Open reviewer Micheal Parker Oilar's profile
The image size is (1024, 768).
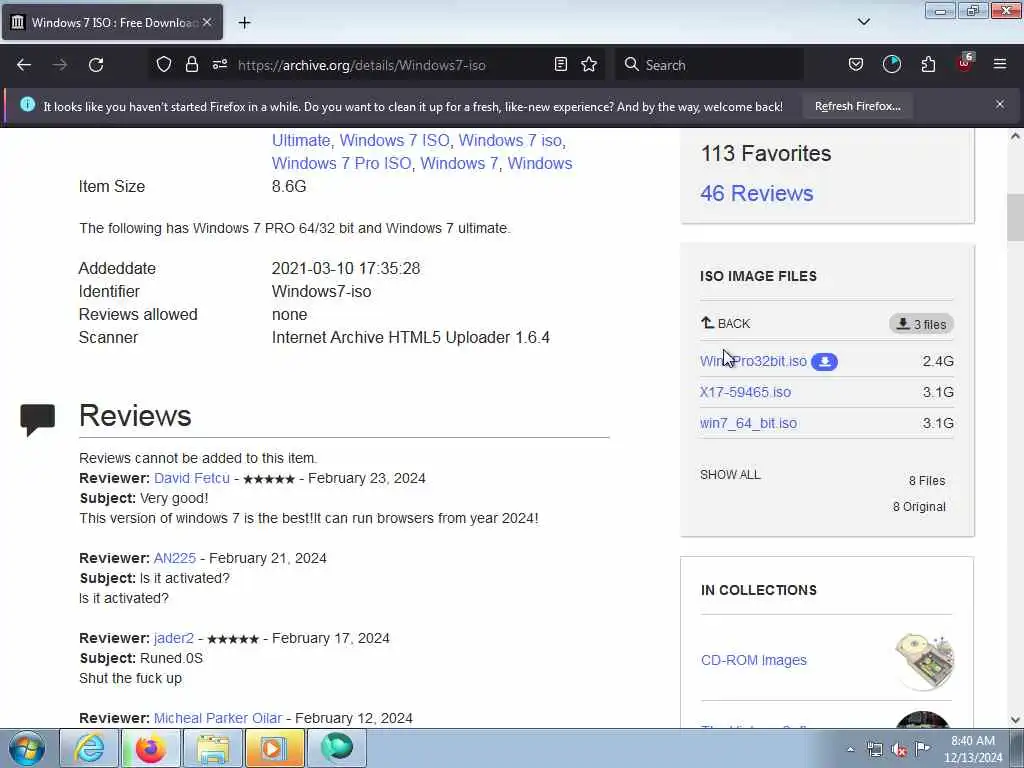coord(218,718)
